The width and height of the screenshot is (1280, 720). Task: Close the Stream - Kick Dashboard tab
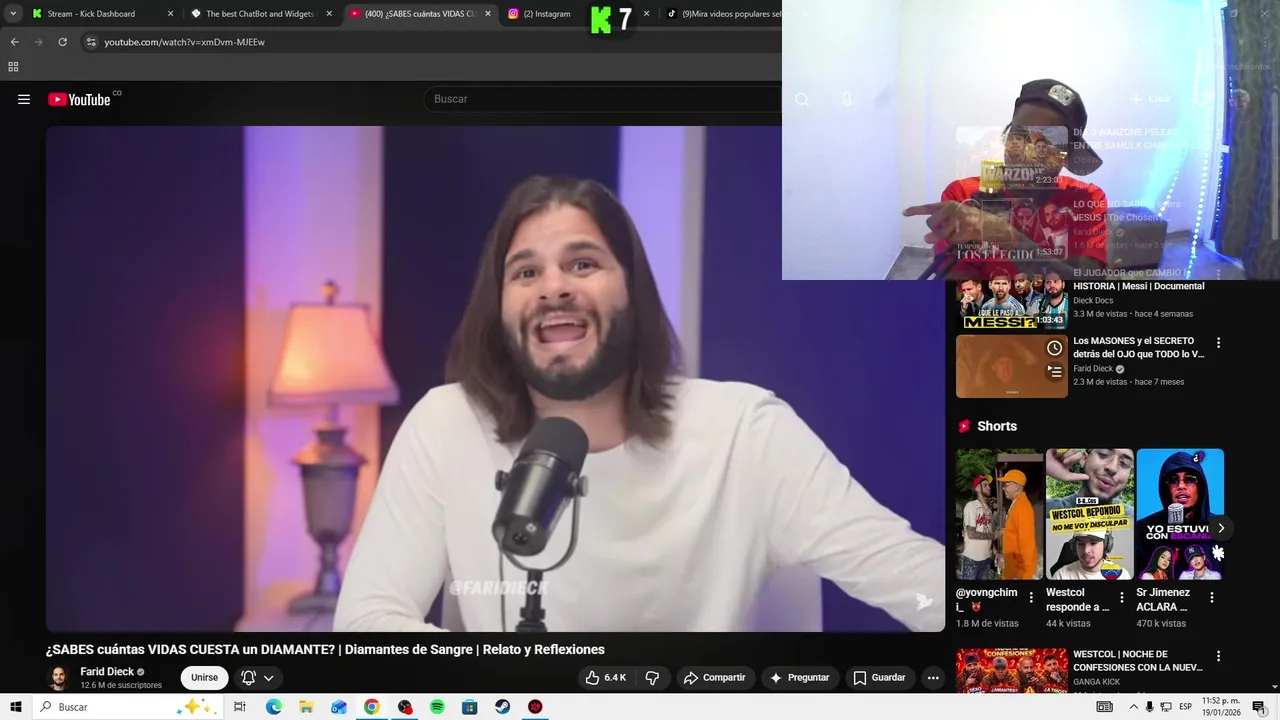170,14
